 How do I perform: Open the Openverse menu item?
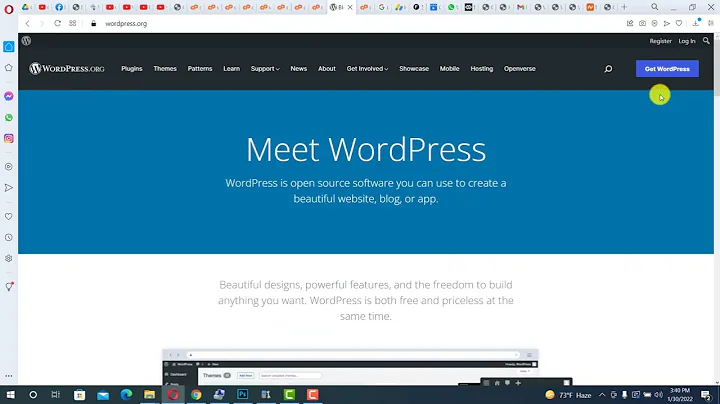point(520,69)
